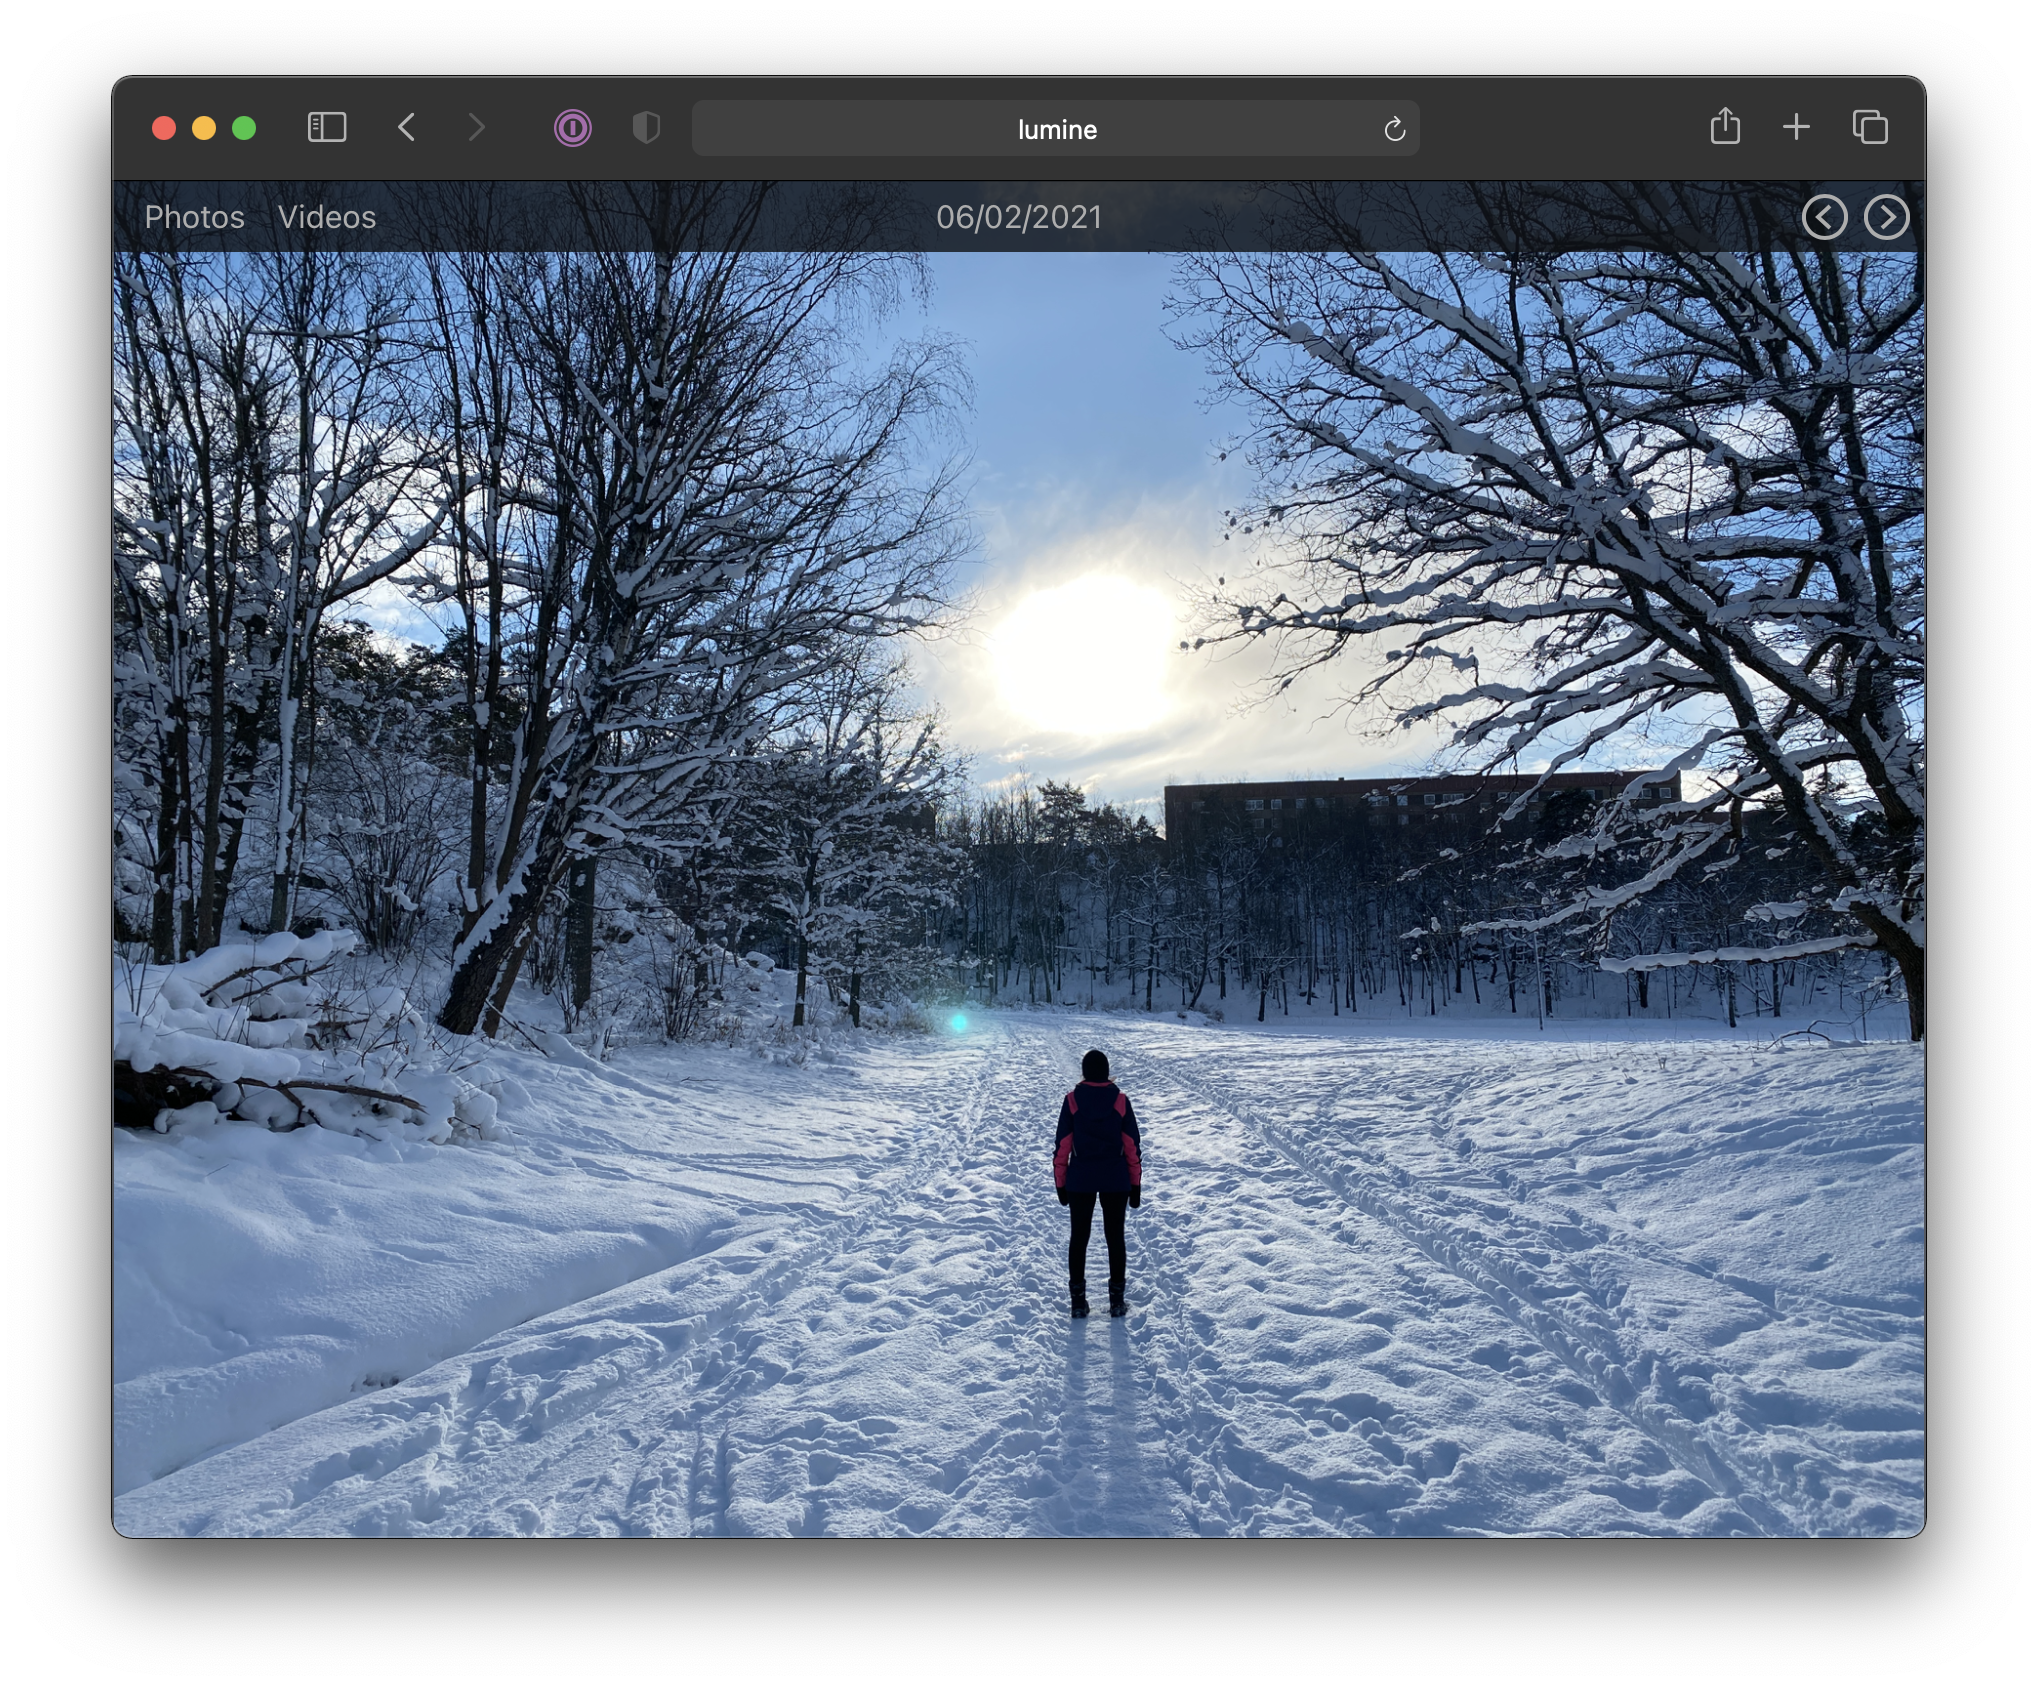
Task: Minimize the window with yellow button
Action: [204, 128]
